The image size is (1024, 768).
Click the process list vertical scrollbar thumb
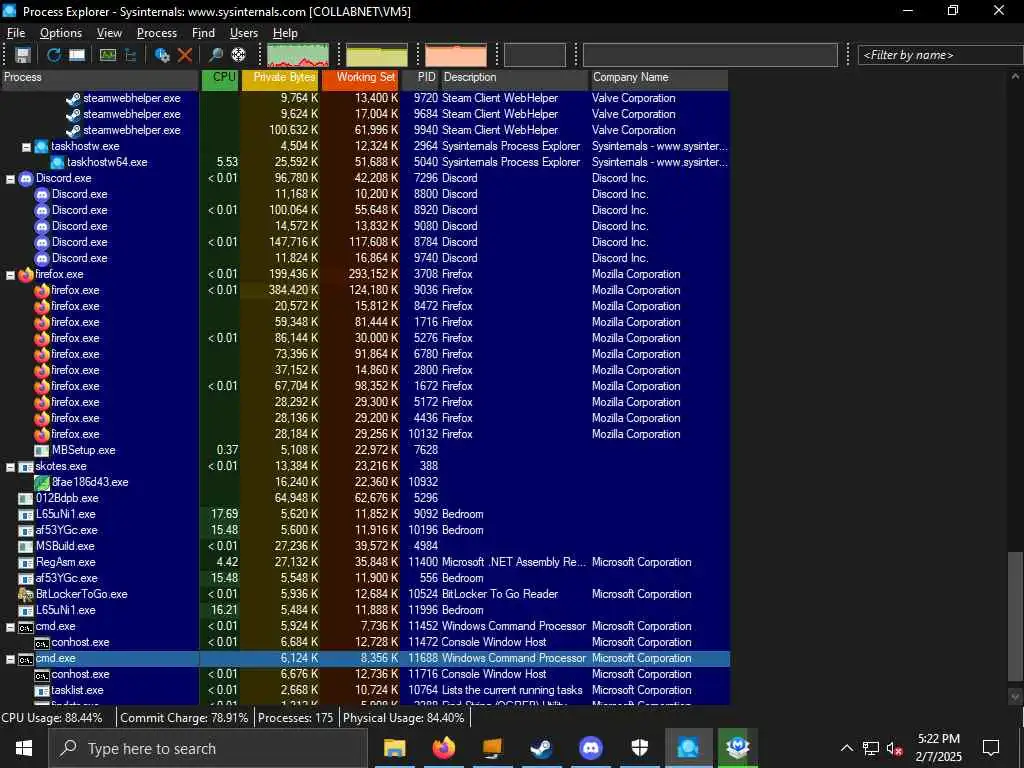pyautogui.click(x=1015, y=618)
